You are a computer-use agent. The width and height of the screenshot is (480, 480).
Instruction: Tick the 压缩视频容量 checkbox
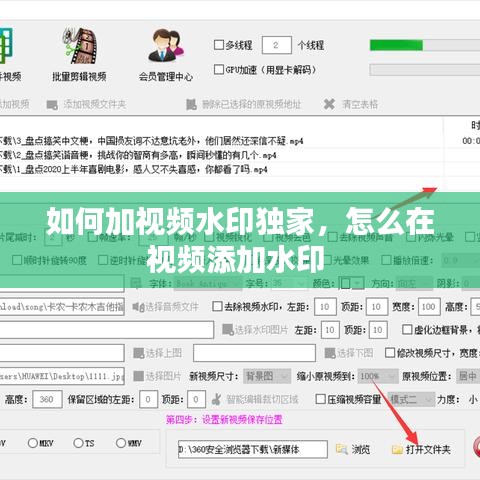coord(320,399)
